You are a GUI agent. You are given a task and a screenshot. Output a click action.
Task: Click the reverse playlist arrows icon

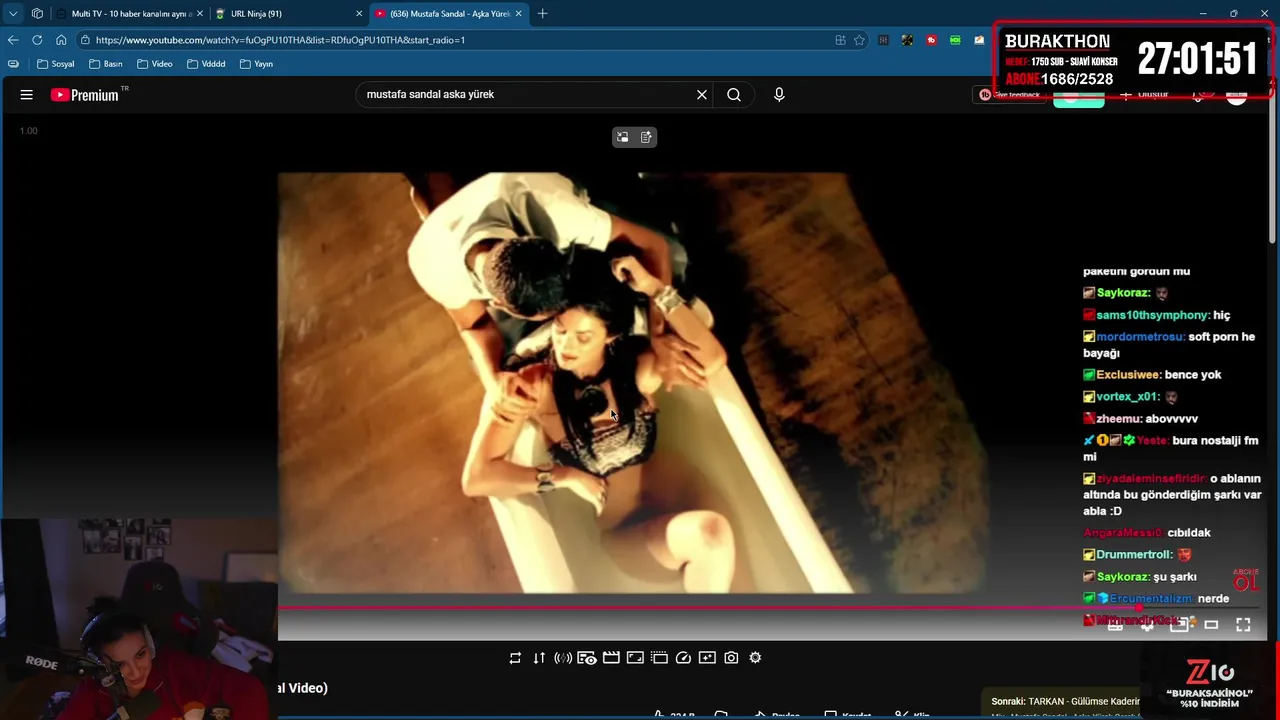point(539,658)
